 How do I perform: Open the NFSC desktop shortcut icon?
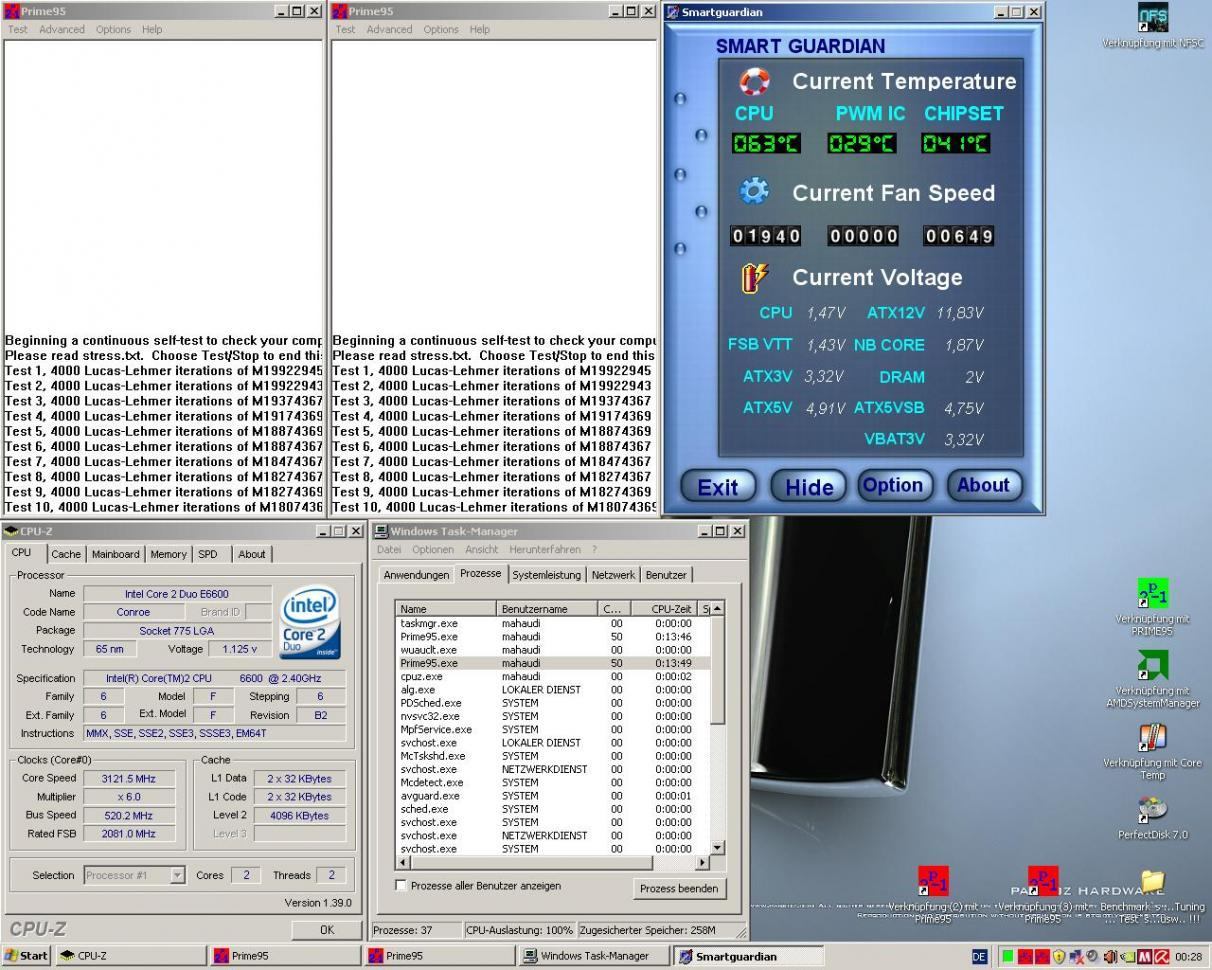coord(1153,19)
